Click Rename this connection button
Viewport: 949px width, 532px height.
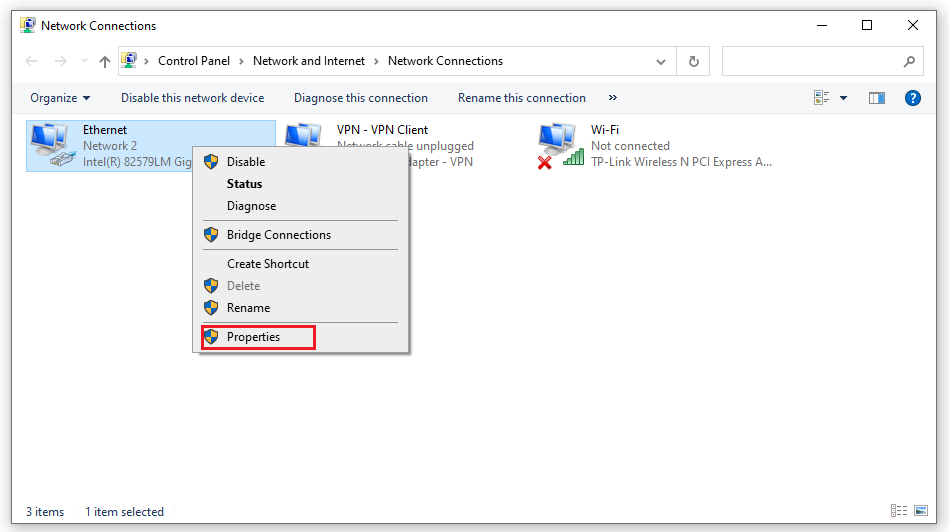tap(521, 98)
